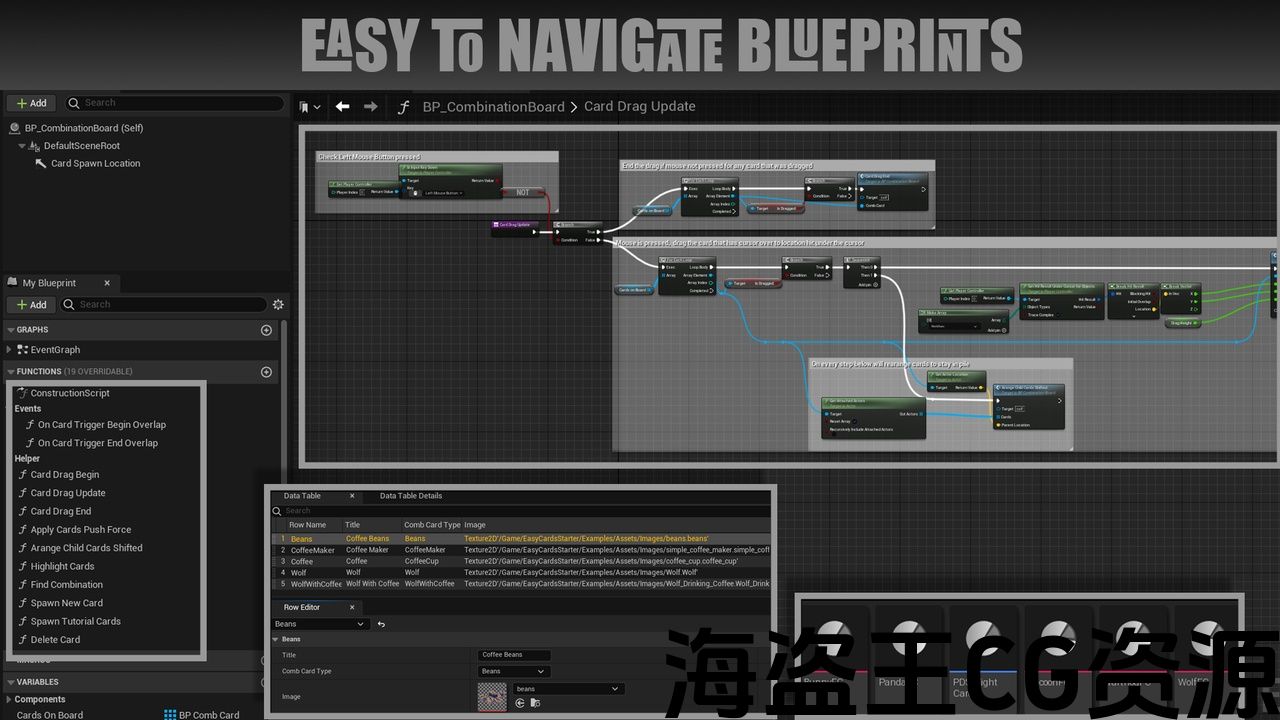Add new graph with plus icon
Screen dimensions: 1280x720
pos(266,330)
